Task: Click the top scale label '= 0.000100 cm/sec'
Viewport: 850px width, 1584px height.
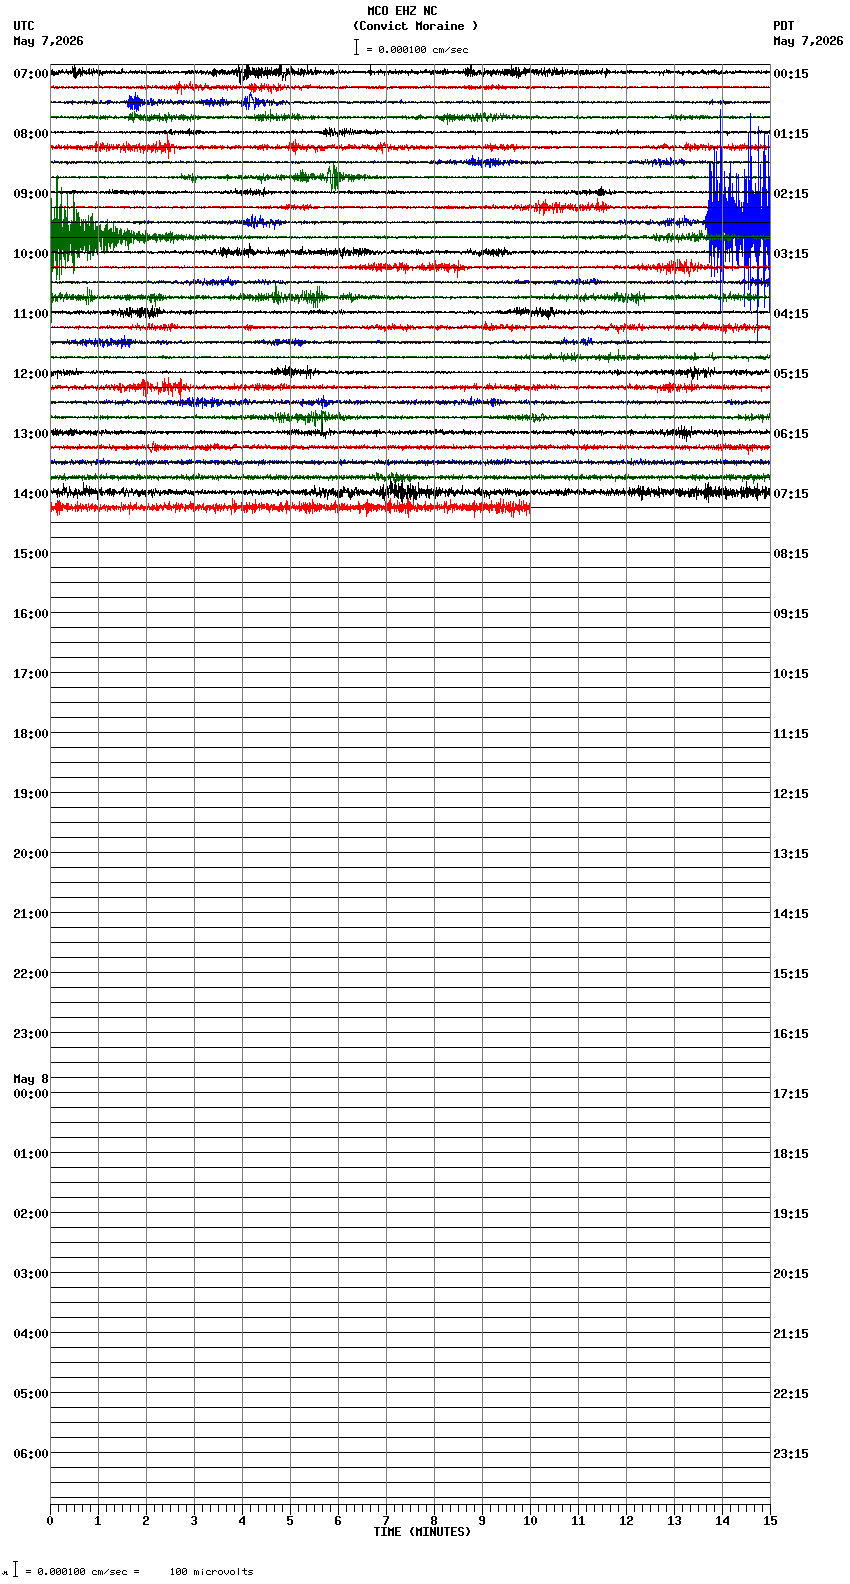Action: coord(417,49)
